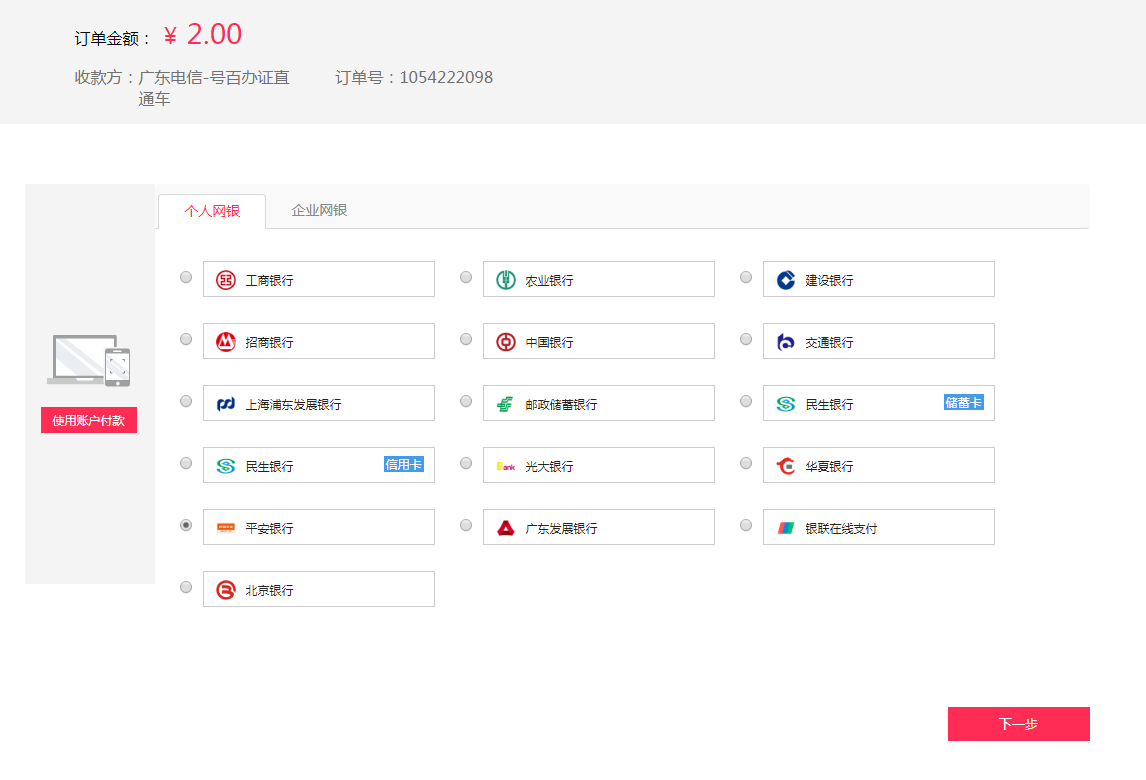The width and height of the screenshot is (1146, 780).
Task: Select the 建设银行 radio button
Action: pyautogui.click(x=746, y=277)
